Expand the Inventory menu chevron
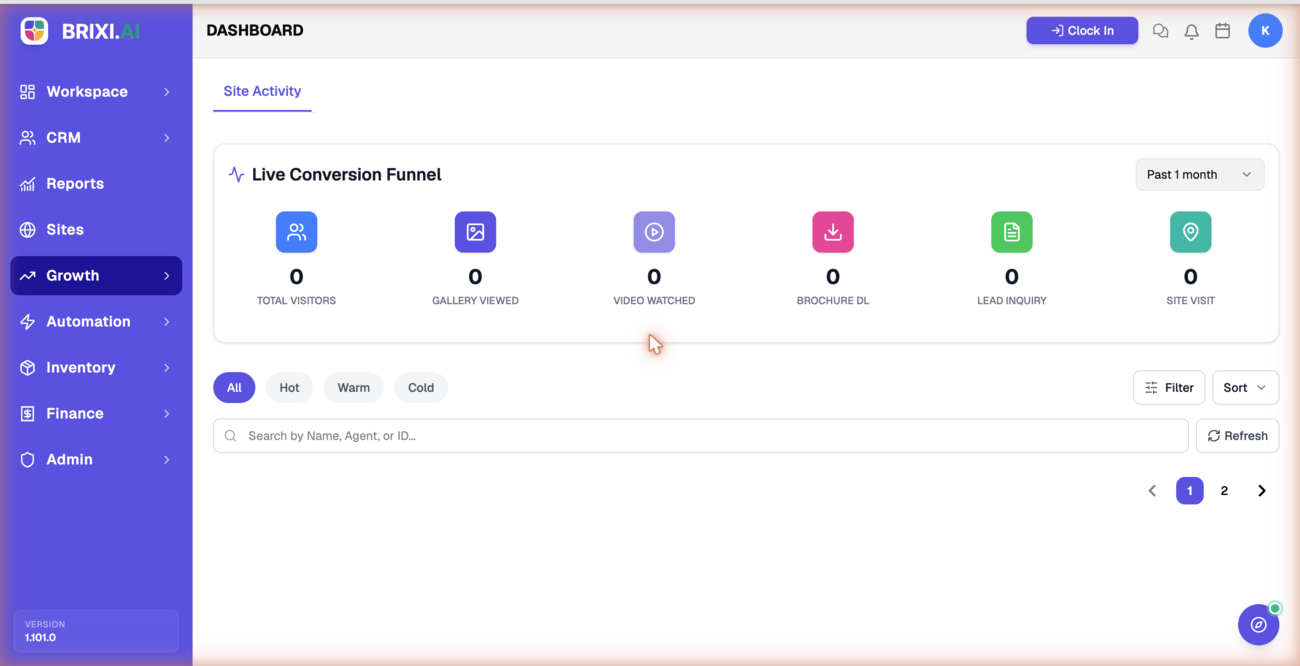The height and width of the screenshot is (666, 1300). point(167,368)
